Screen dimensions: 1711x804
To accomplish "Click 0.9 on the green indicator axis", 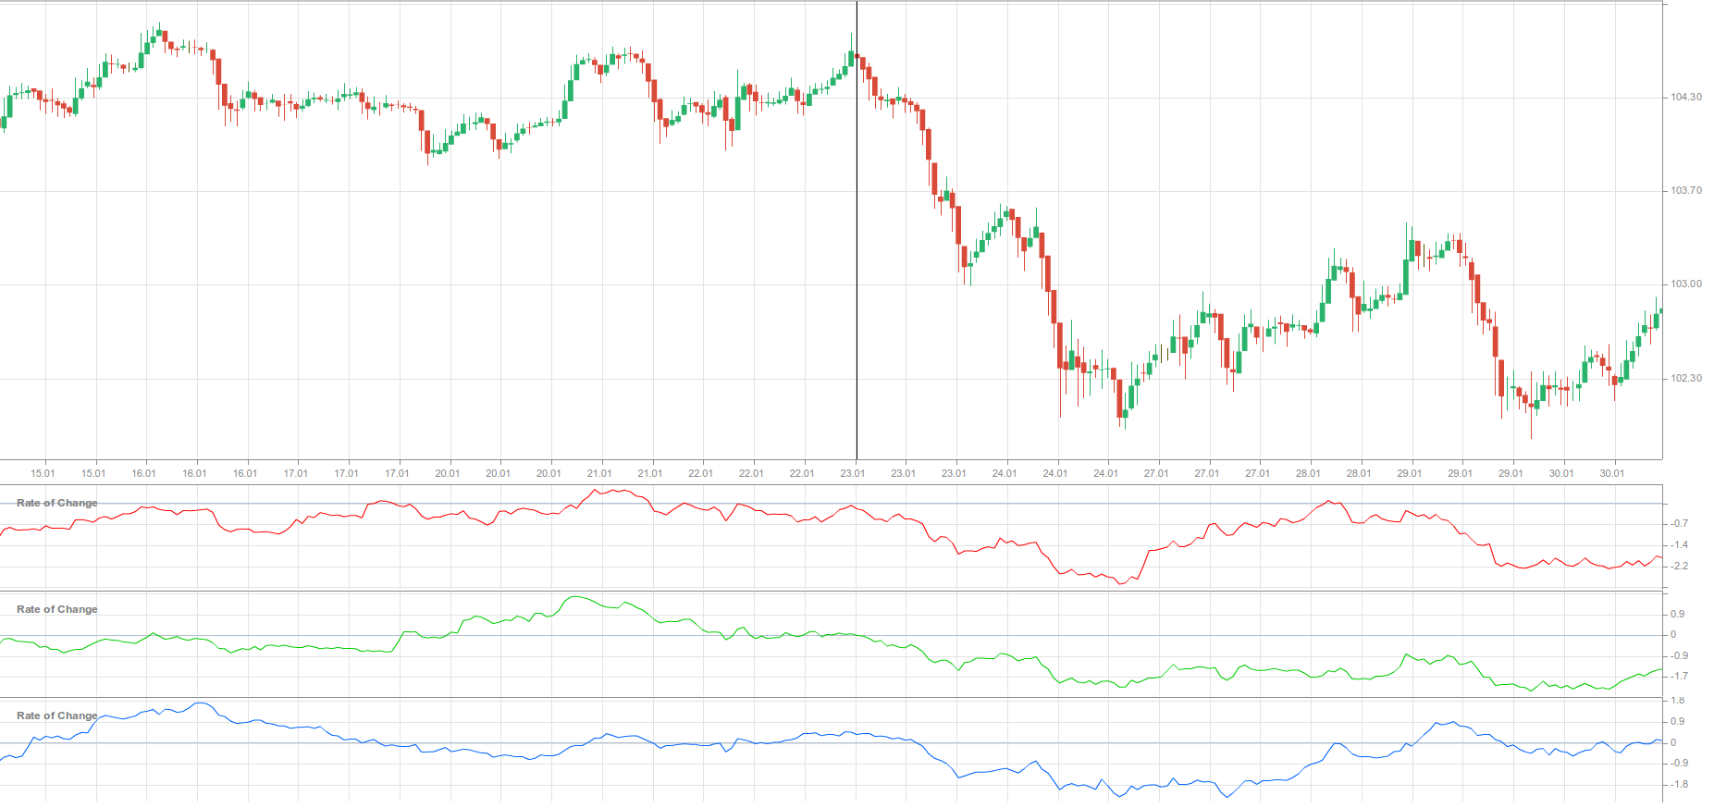I will coord(1677,614).
